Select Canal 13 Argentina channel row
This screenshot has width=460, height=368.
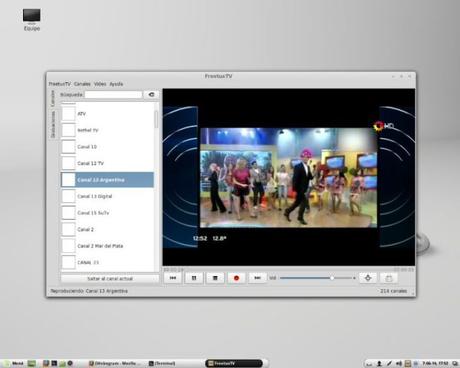(x=107, y=180)
